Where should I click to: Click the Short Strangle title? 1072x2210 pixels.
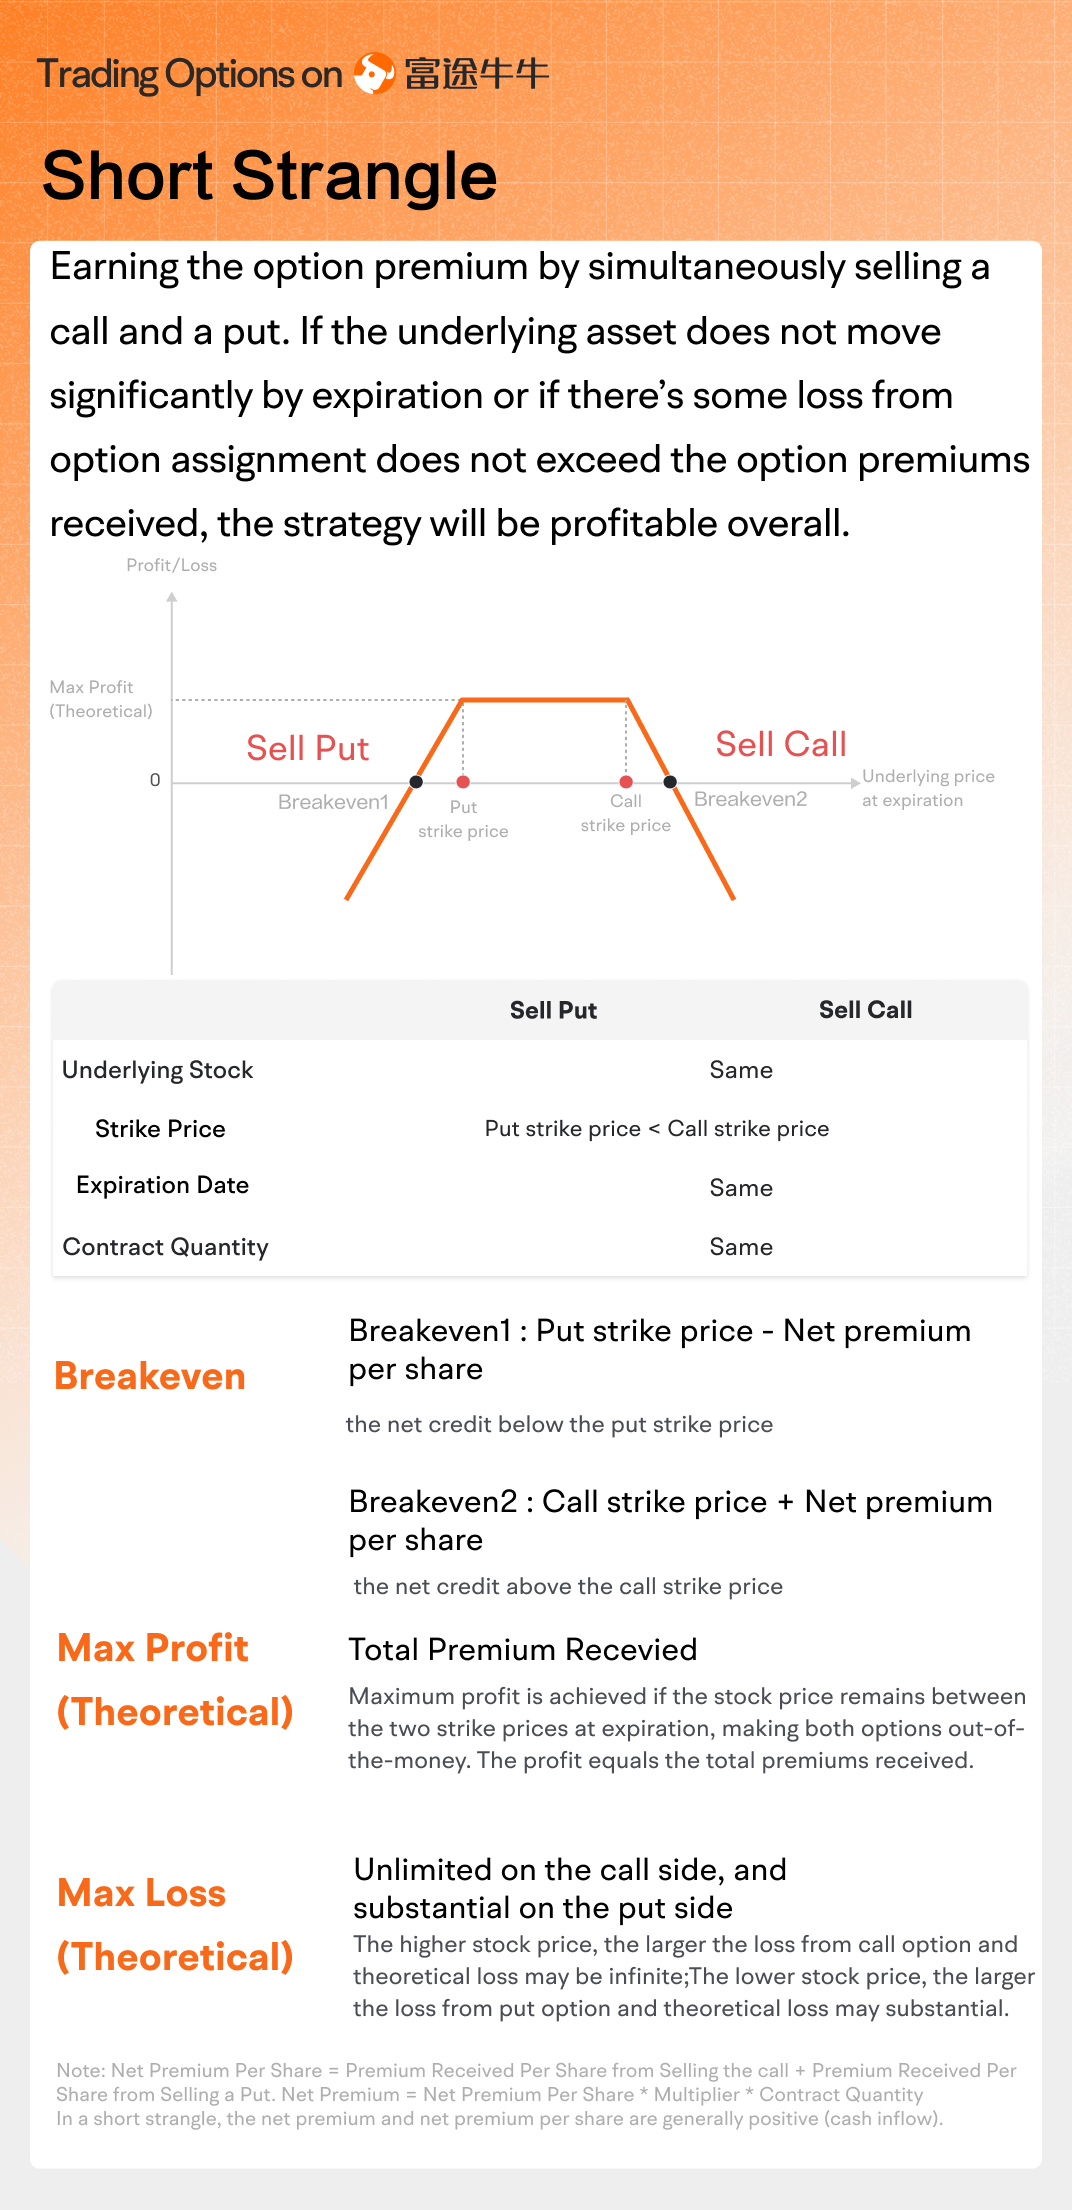[269, 176]
